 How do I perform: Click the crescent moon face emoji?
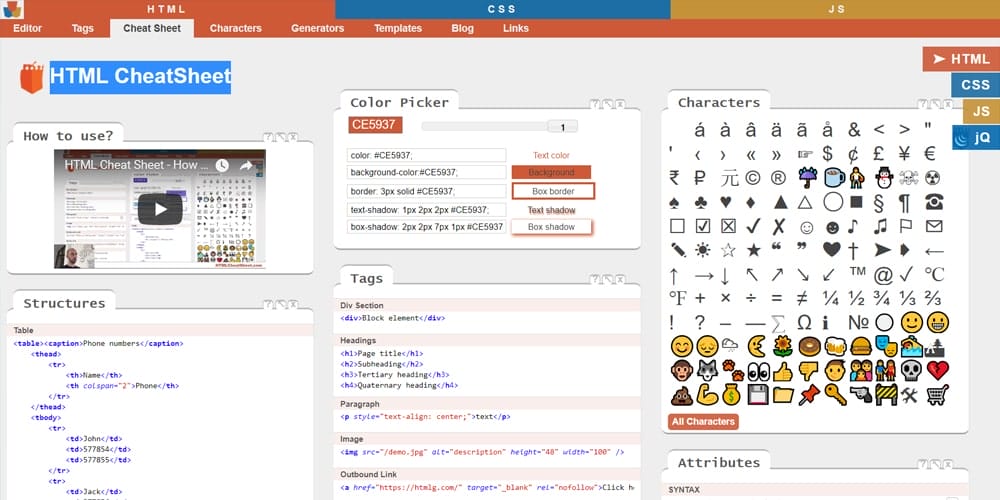point(756,346)
